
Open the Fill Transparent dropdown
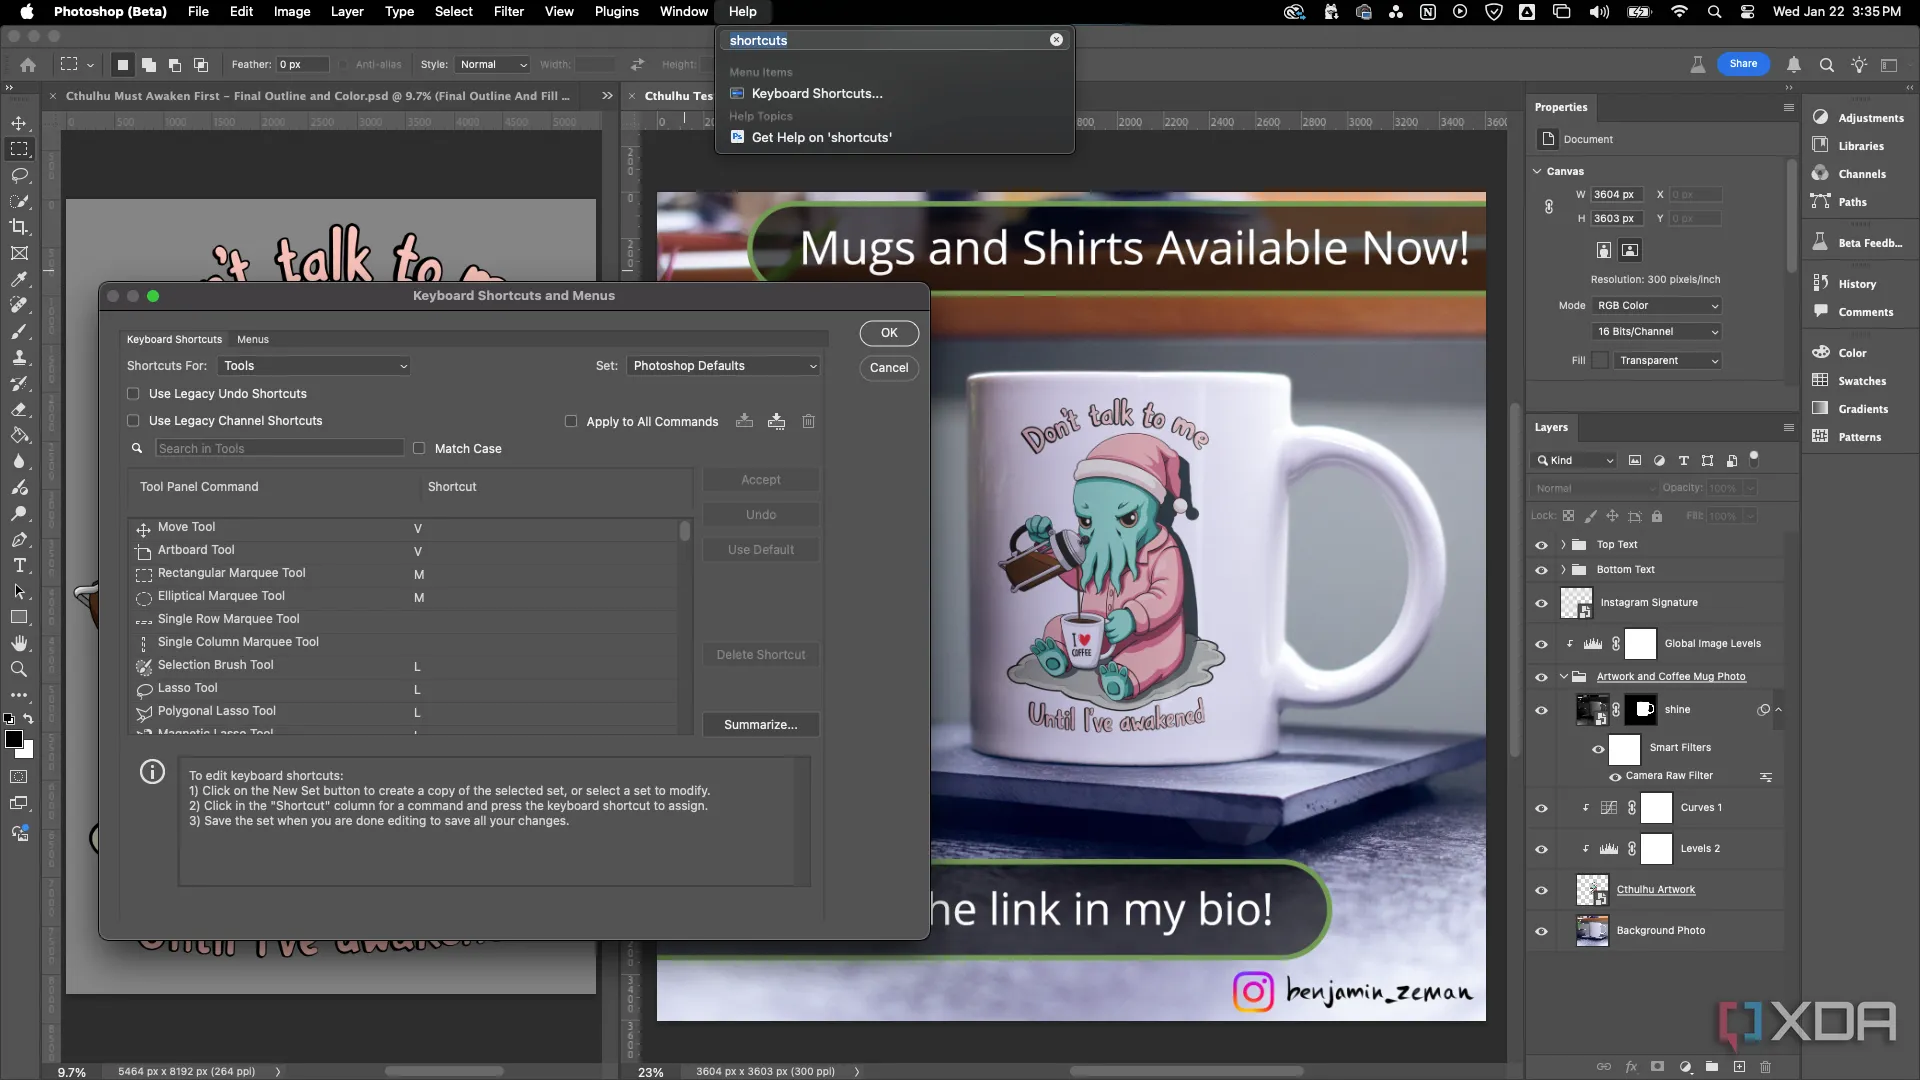coord(1668,361)
